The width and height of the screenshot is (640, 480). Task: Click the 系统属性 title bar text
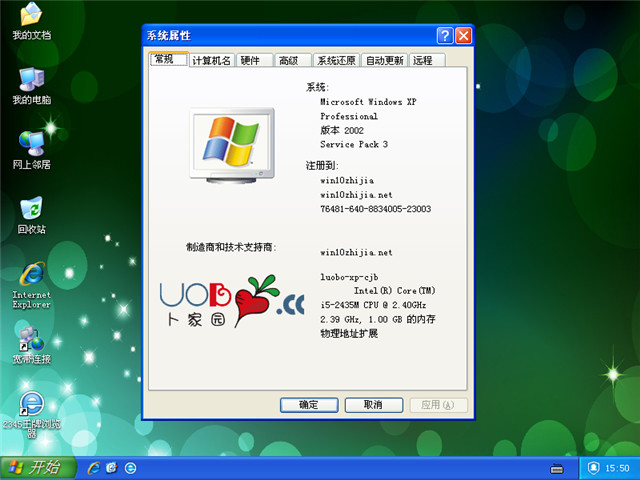169,36
